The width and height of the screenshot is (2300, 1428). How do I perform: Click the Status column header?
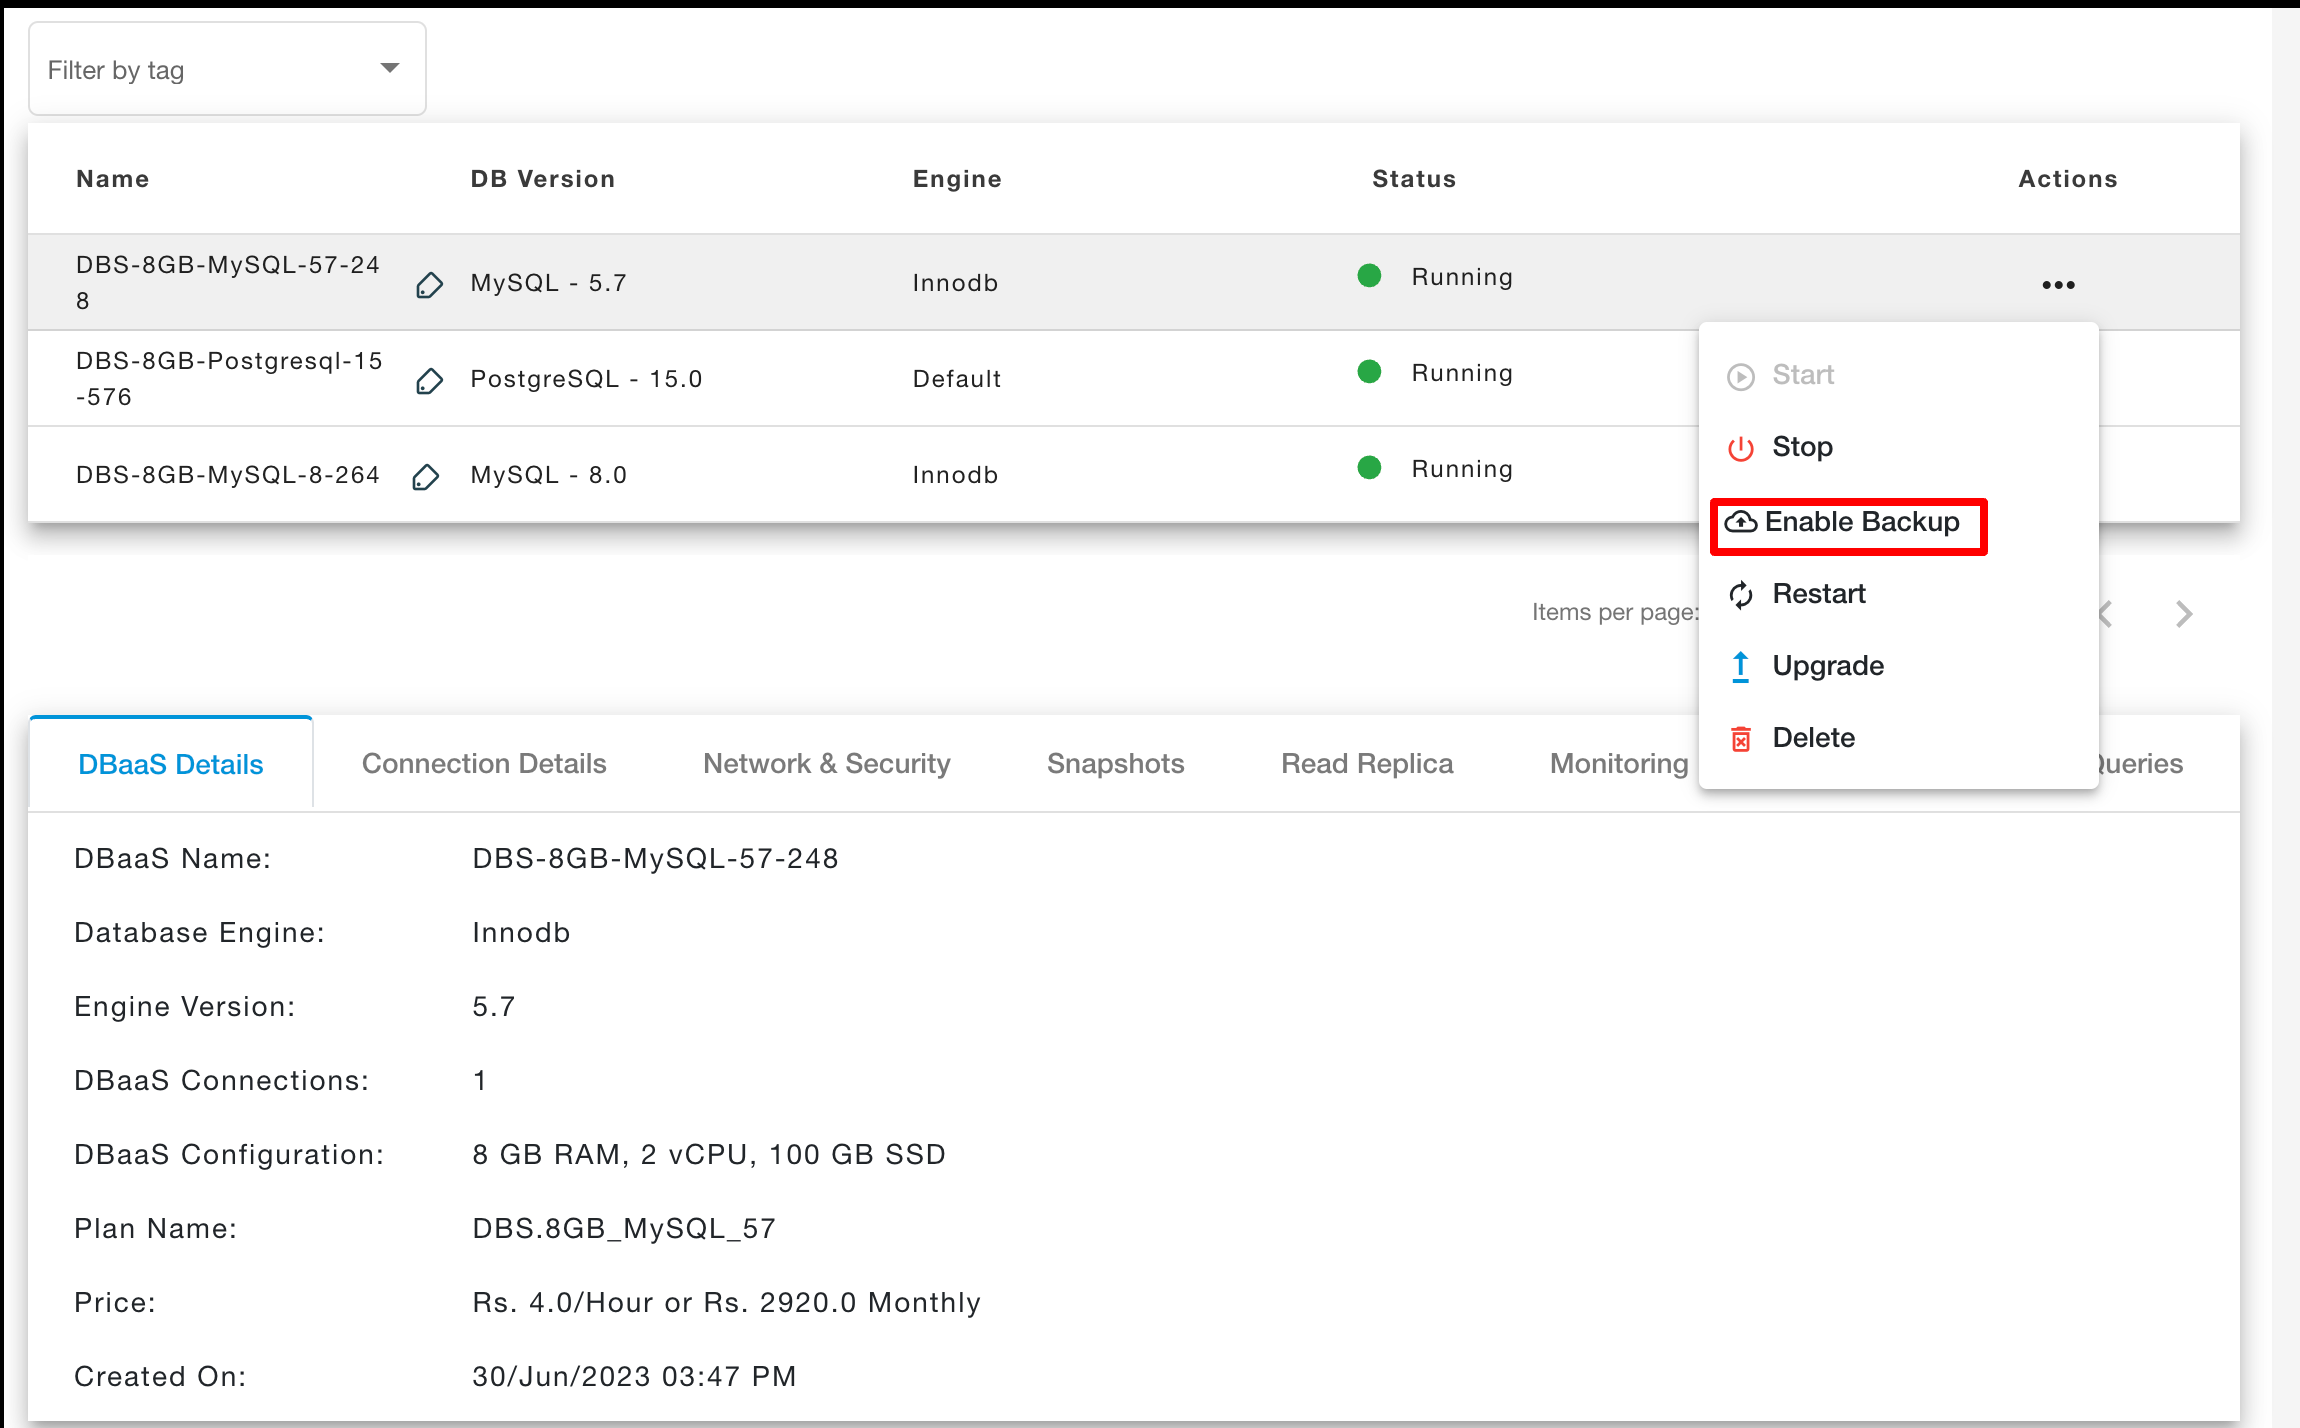point(1414,179)
